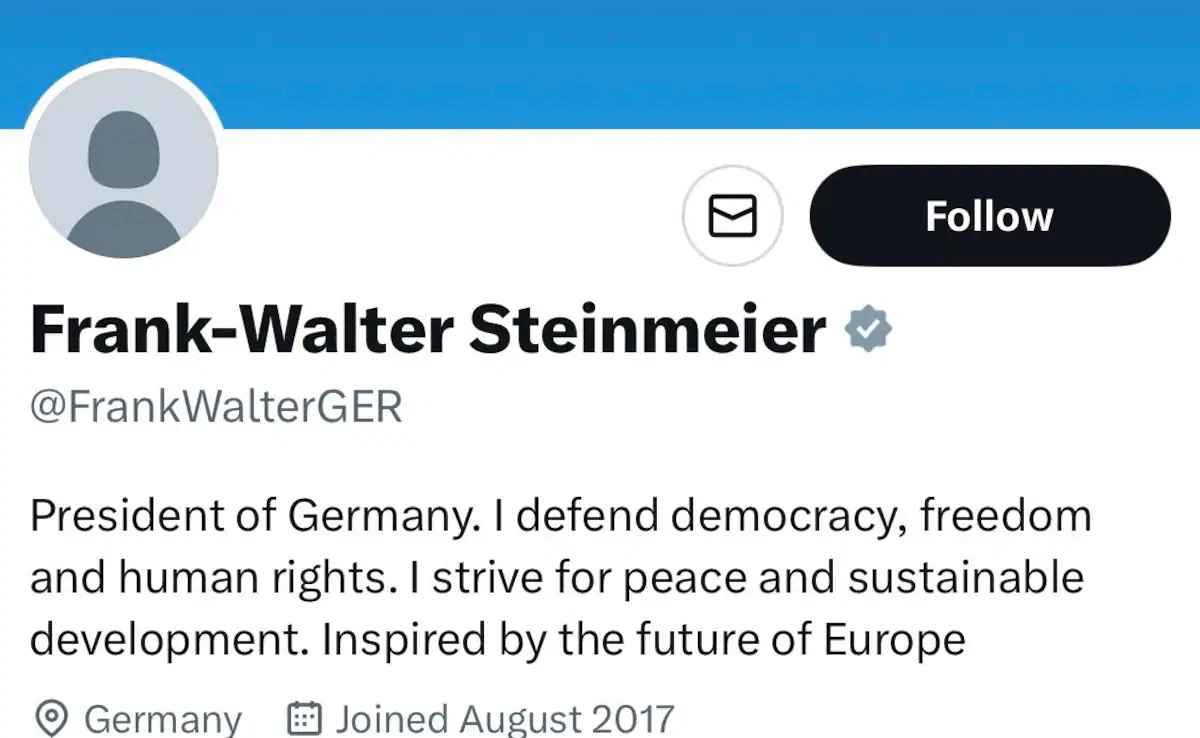Click the Joined August 2017 text

(x=505, y=719)
